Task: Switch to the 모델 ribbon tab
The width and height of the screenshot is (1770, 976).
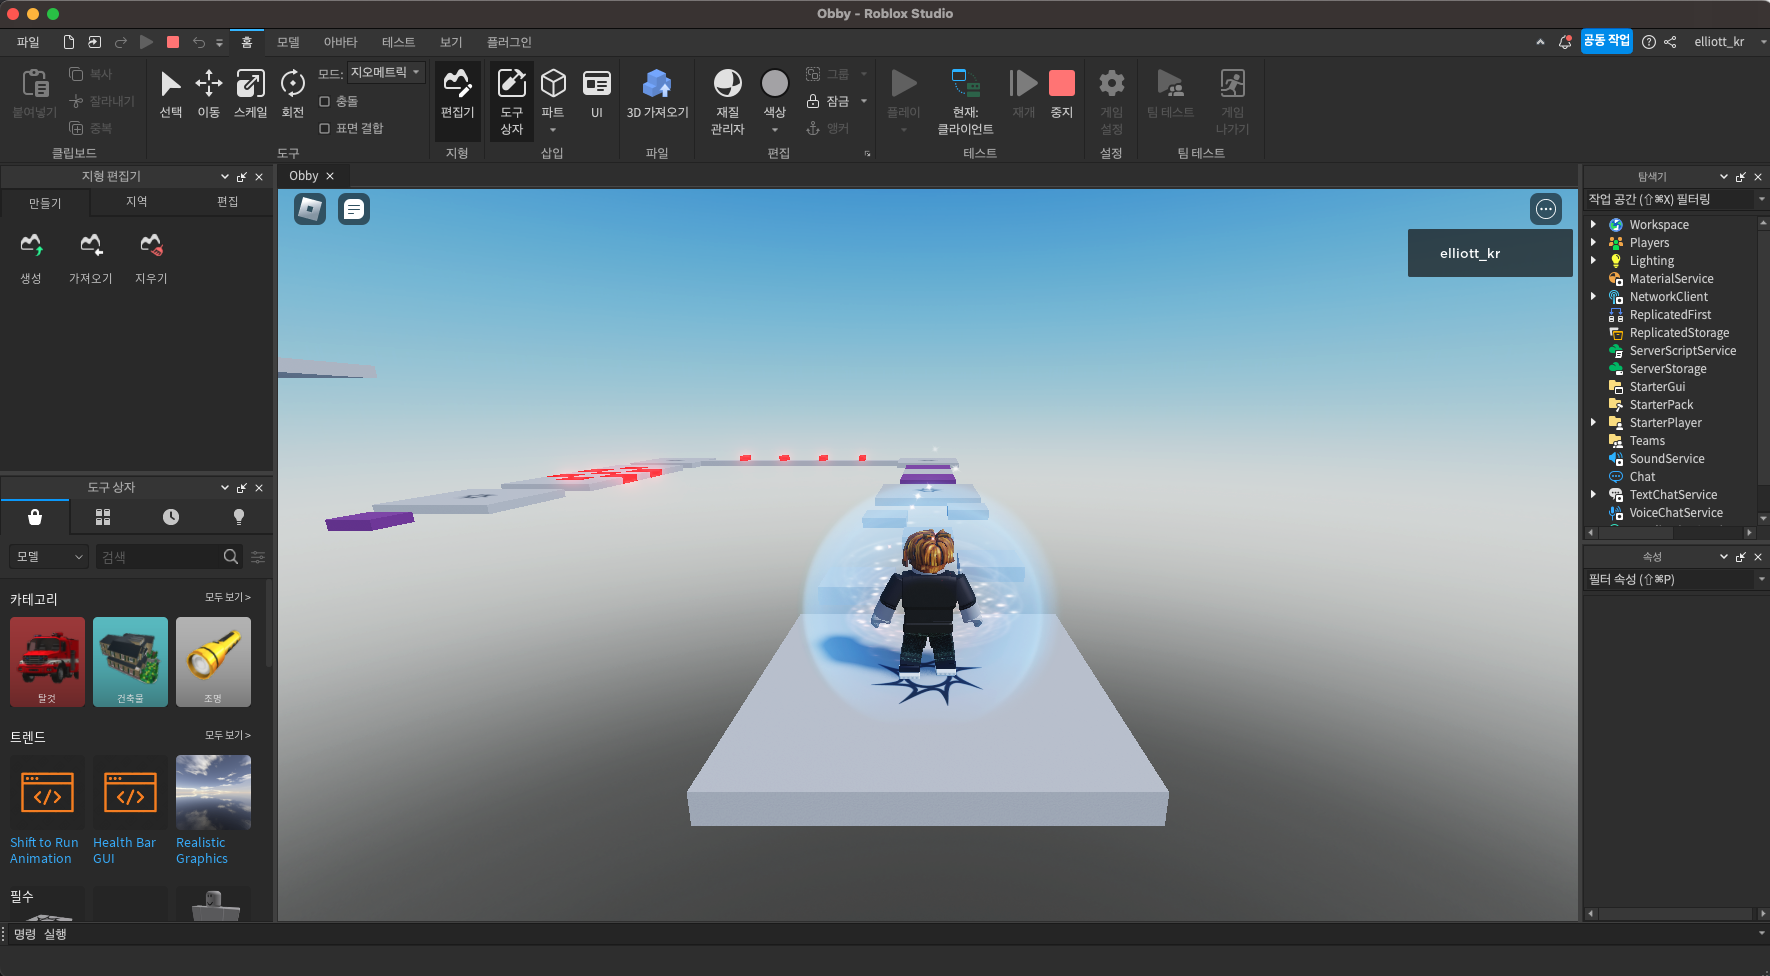Action: coord(288,42)
